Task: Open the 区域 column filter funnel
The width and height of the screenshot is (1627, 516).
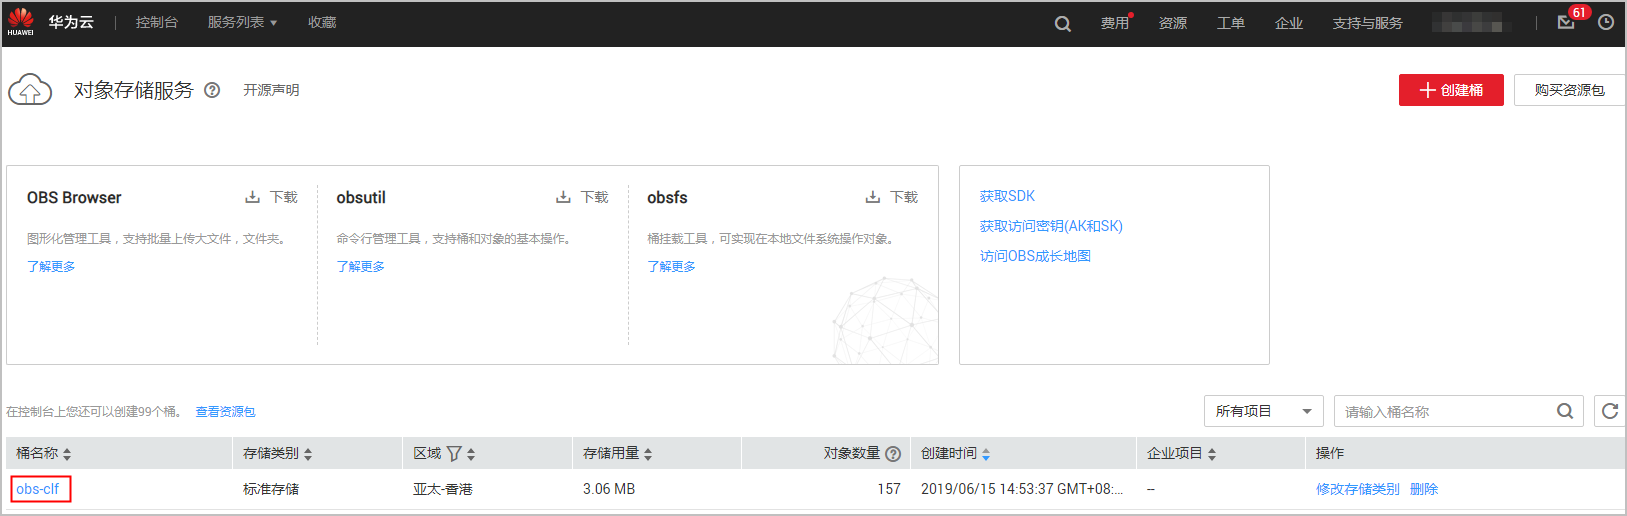Action: pyautogui.click(x=454, y=454)
